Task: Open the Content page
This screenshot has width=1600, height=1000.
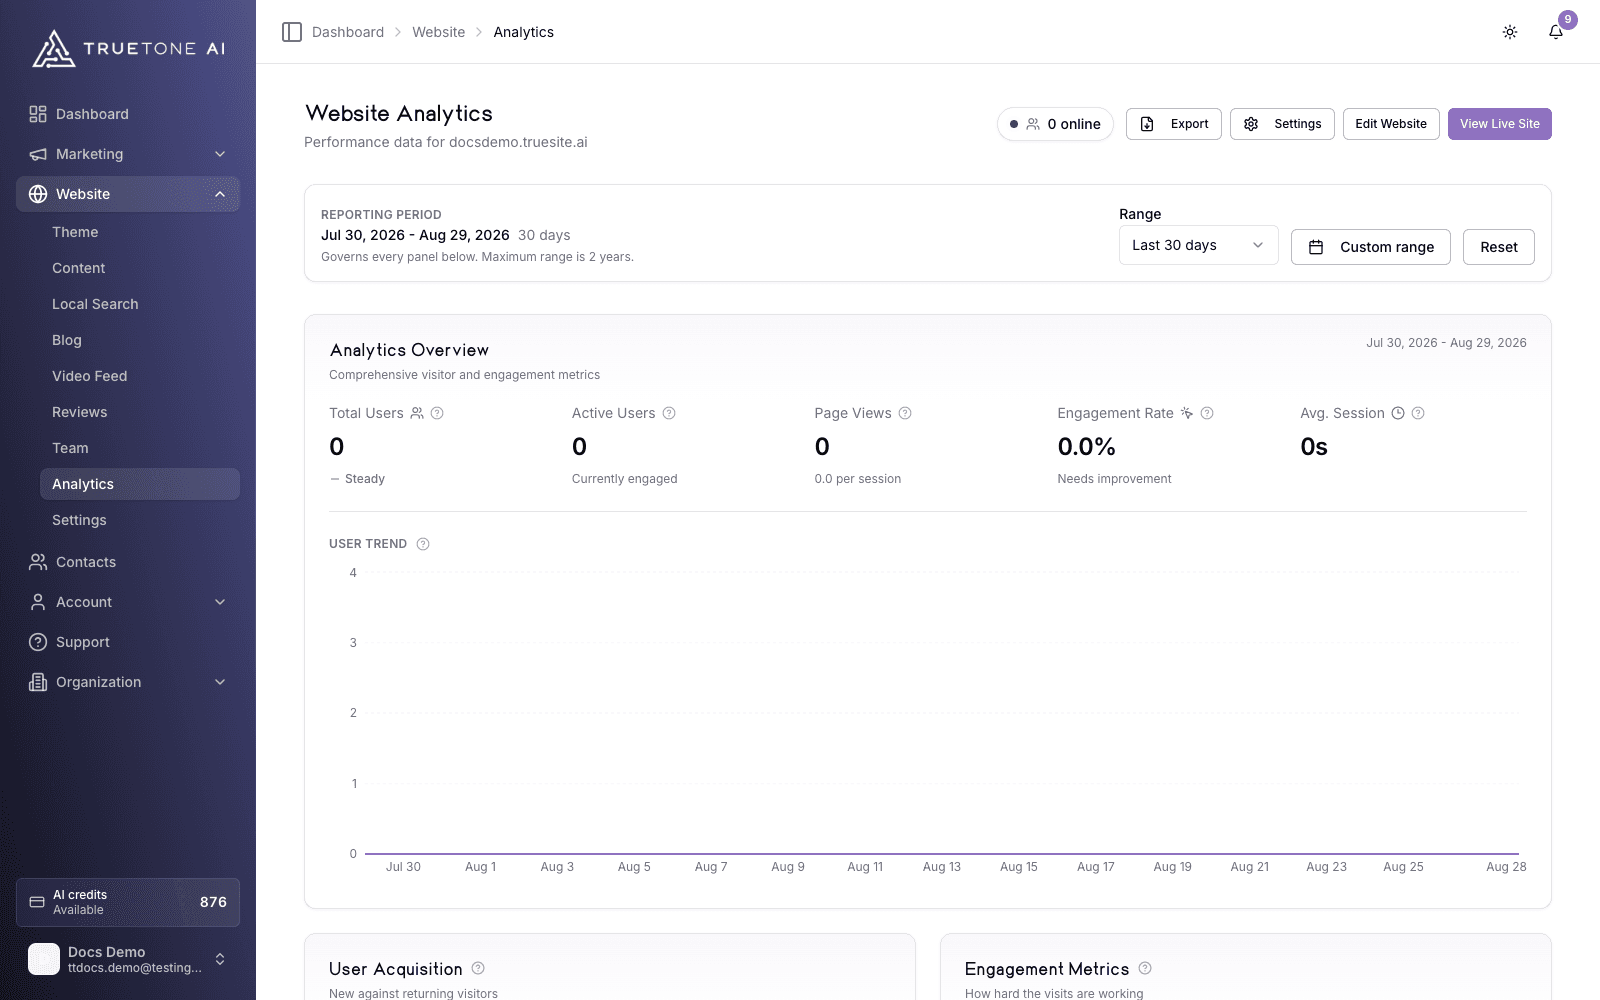Action: pos(140,268)
